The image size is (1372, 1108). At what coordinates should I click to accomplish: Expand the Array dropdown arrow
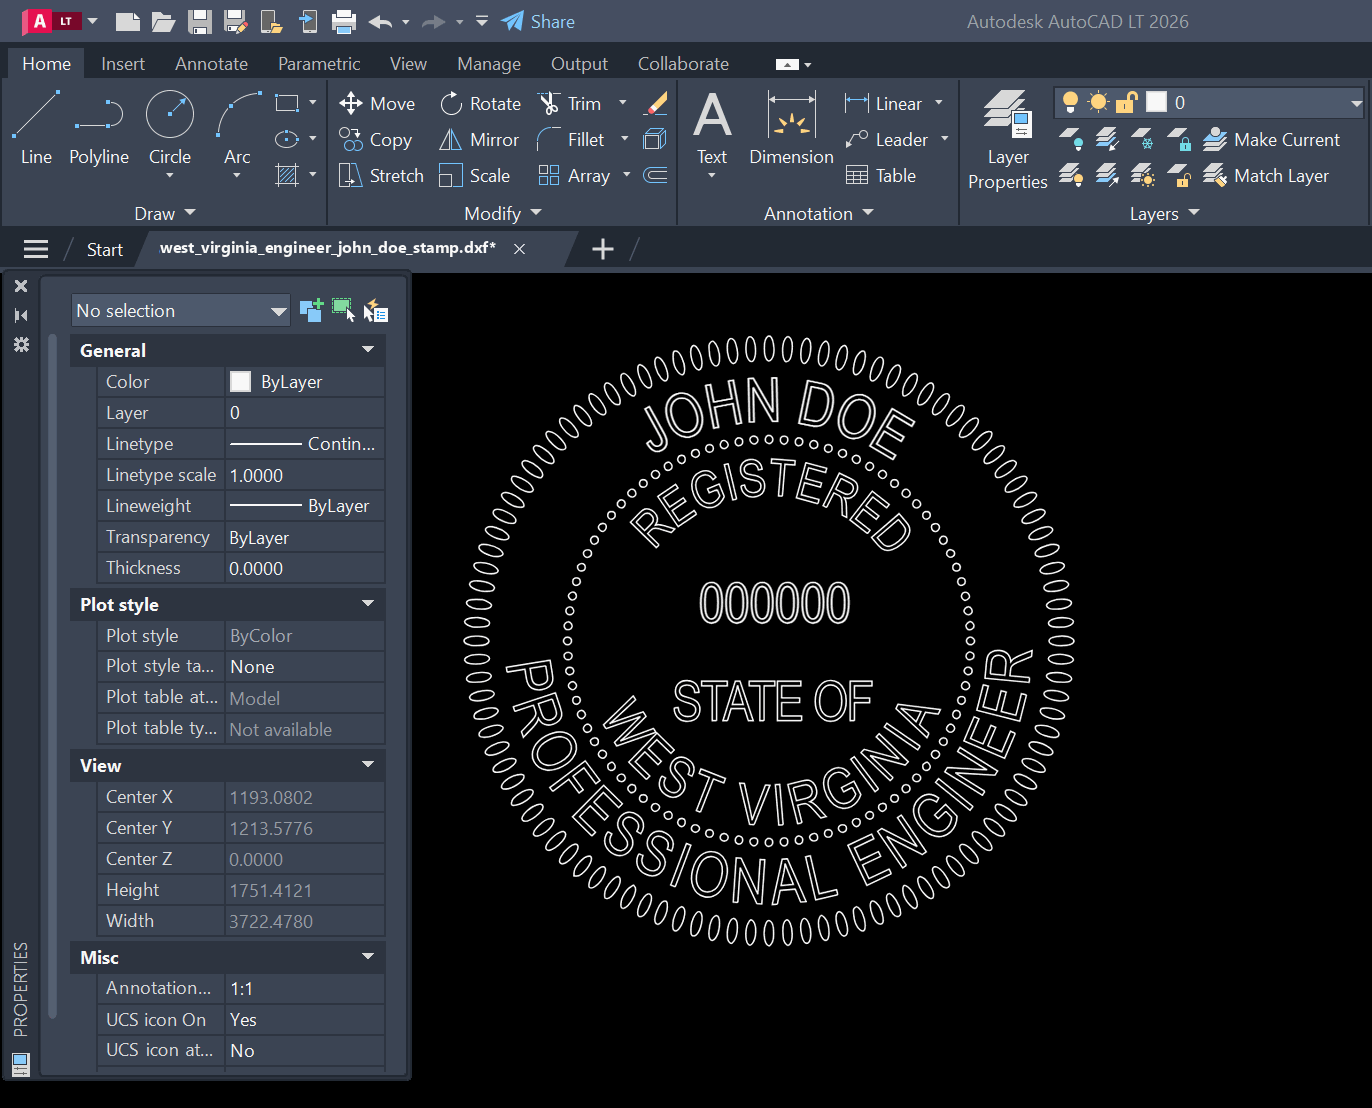click(x=627, y=175)
